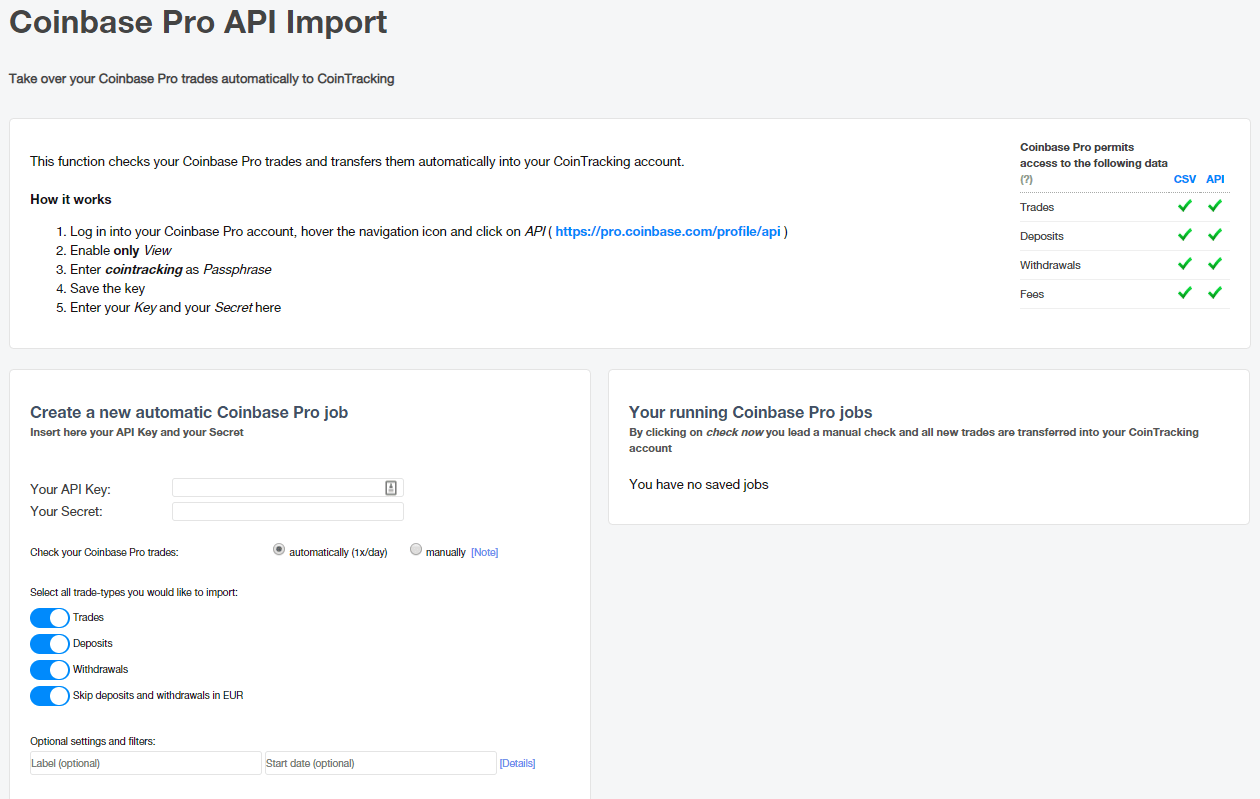Click the 'Coinbase Pro API Import' heading

coord(198,22)
